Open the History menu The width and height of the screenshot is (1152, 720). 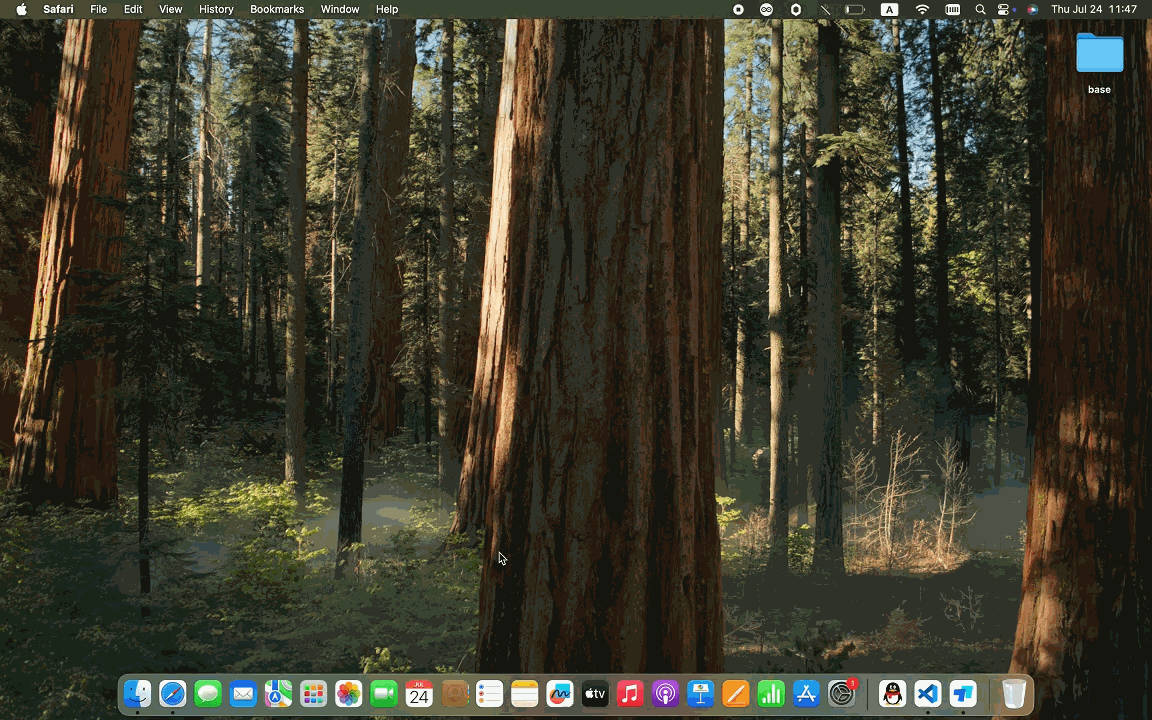(216, 9)
